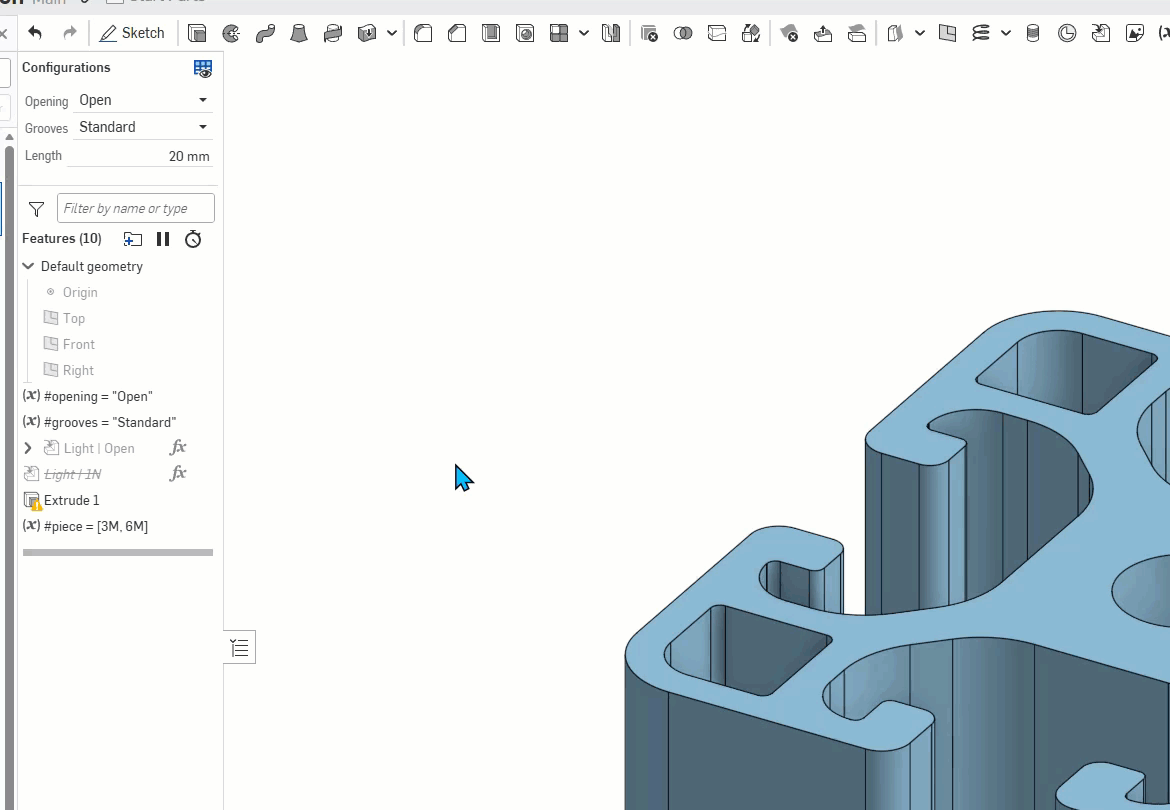Select the Replace face tool
The width and height of the screenshot is (1170, 810).
857,33
